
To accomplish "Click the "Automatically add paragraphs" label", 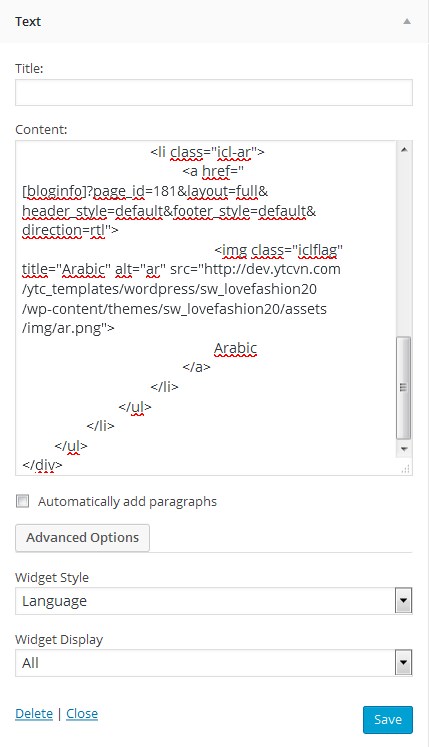I will tap(127, 502).
